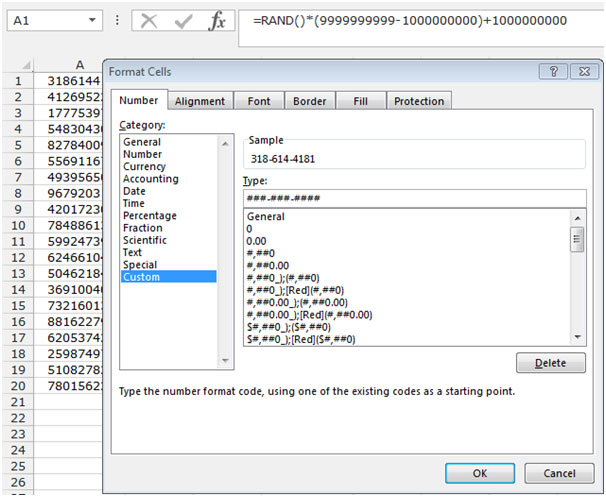Click the Type format code field
Viewport: 606px width, 497px height.
click(x=414, y=198)
